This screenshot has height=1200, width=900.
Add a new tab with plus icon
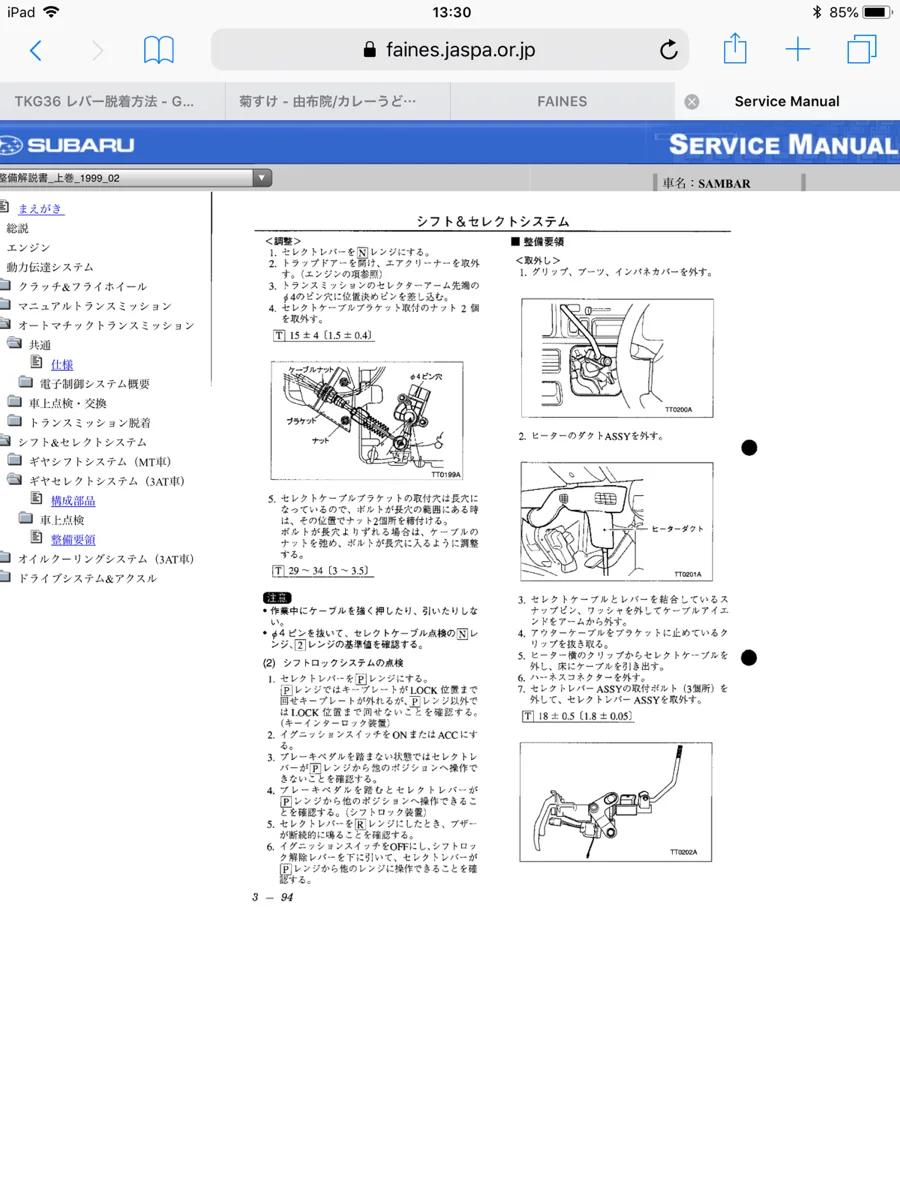(798, 49)
